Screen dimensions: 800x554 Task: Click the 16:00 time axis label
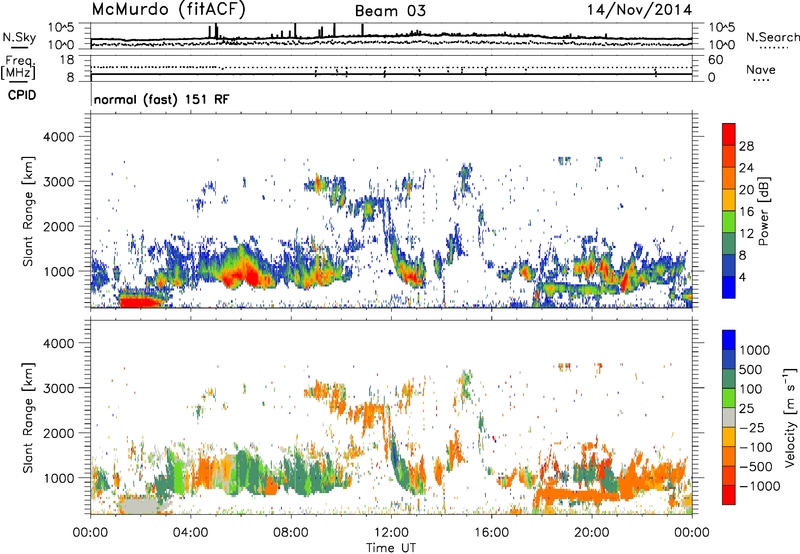[491, 532]
